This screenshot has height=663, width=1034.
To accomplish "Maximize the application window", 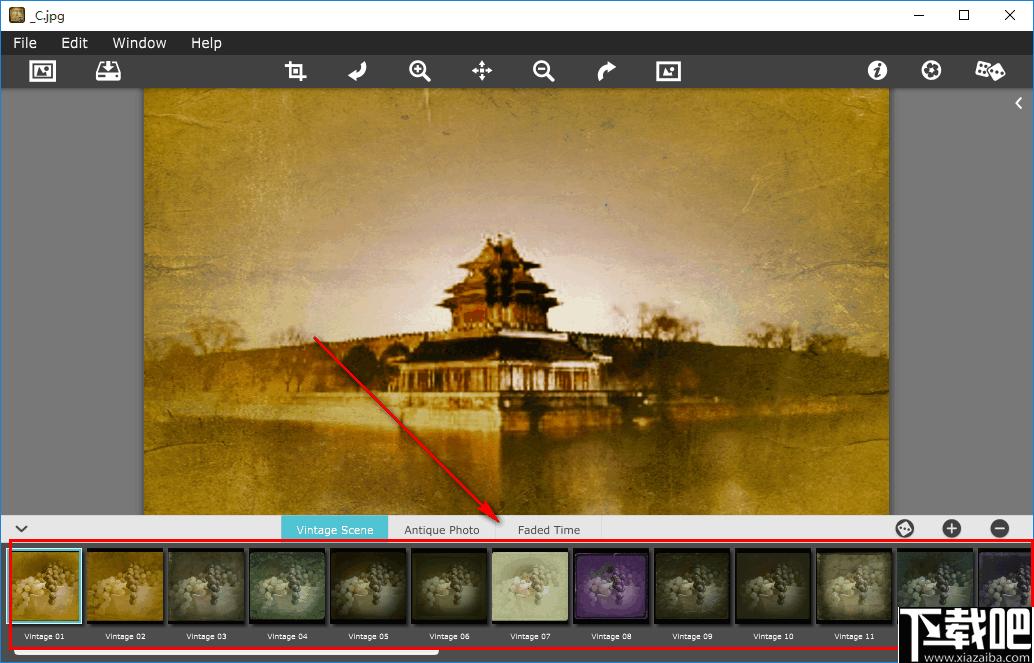I will (x=964, y=15).
